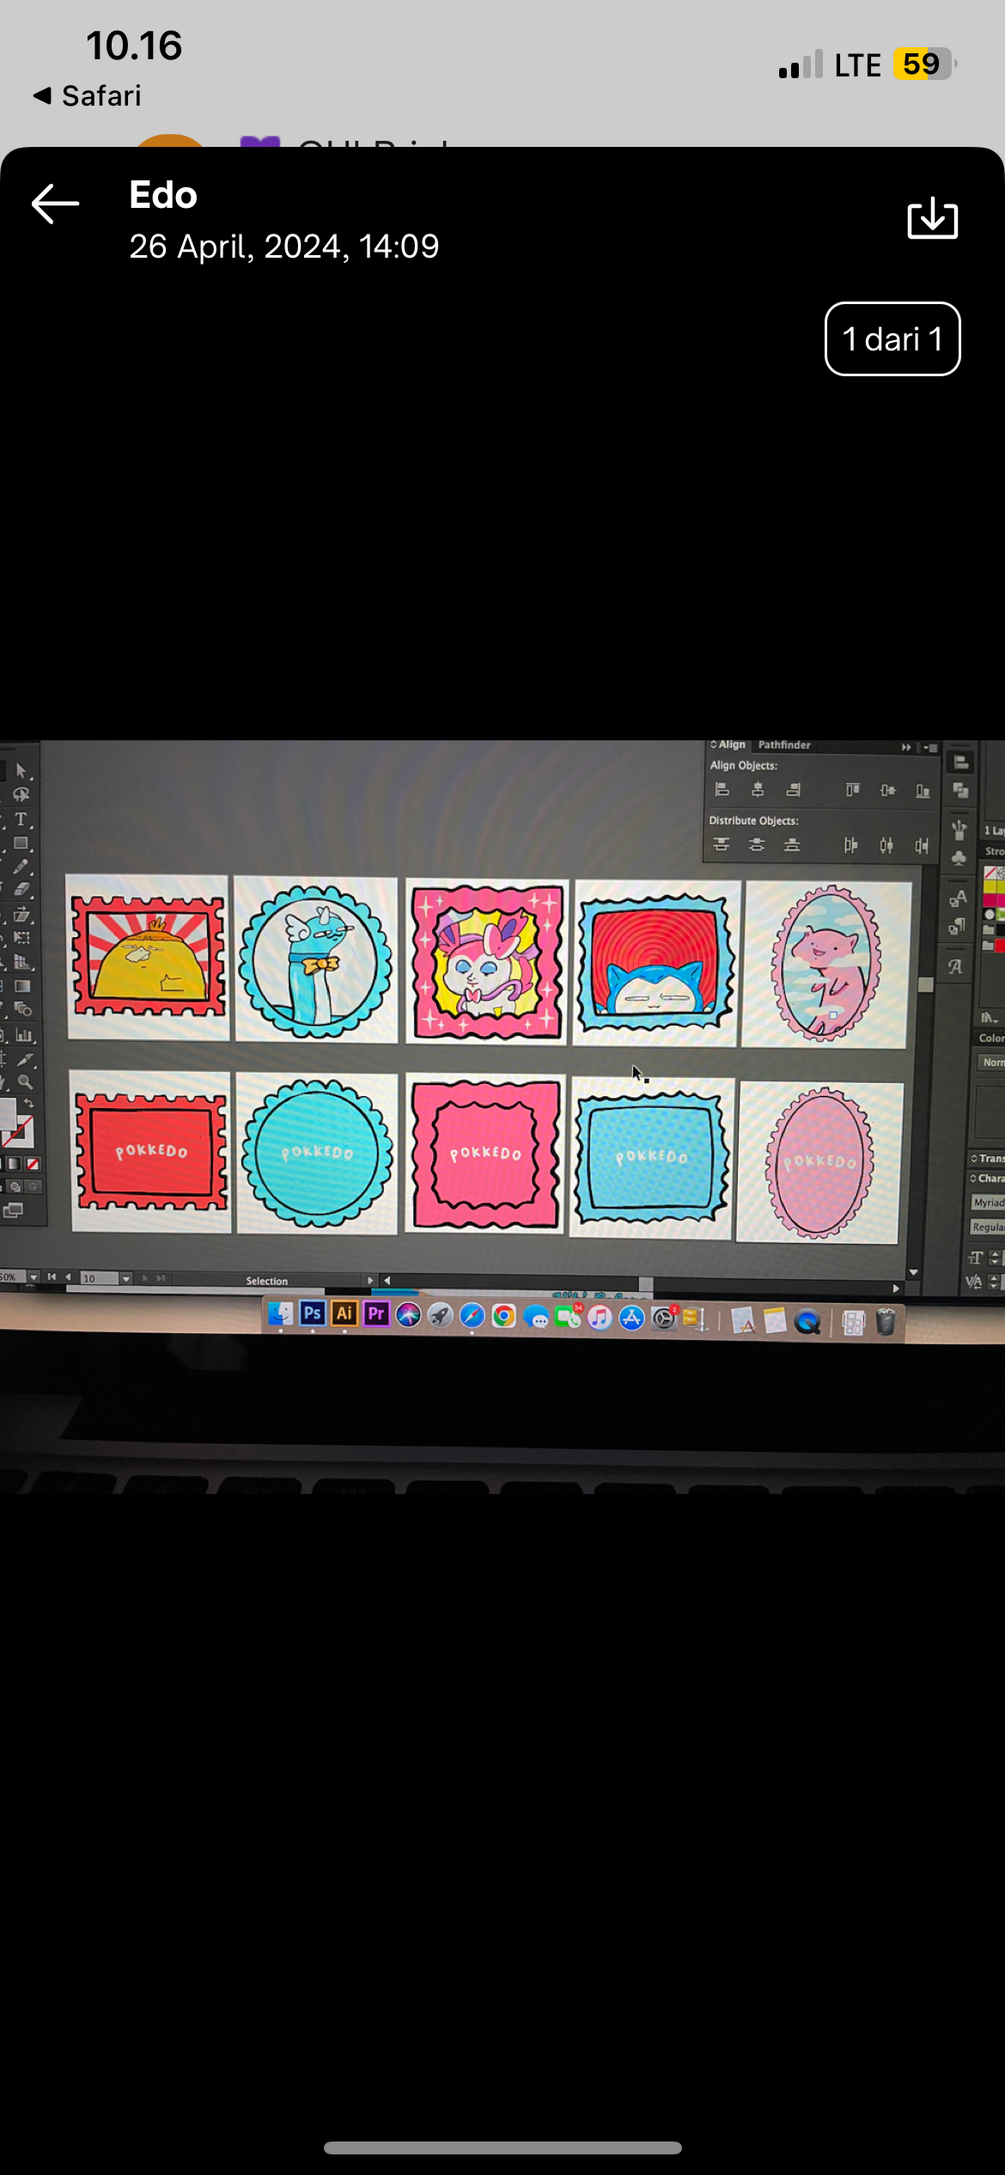The image size is (1005, 2175).
Task: Open the artboard navigation dropdown arrow
Action: (126, 1278)
